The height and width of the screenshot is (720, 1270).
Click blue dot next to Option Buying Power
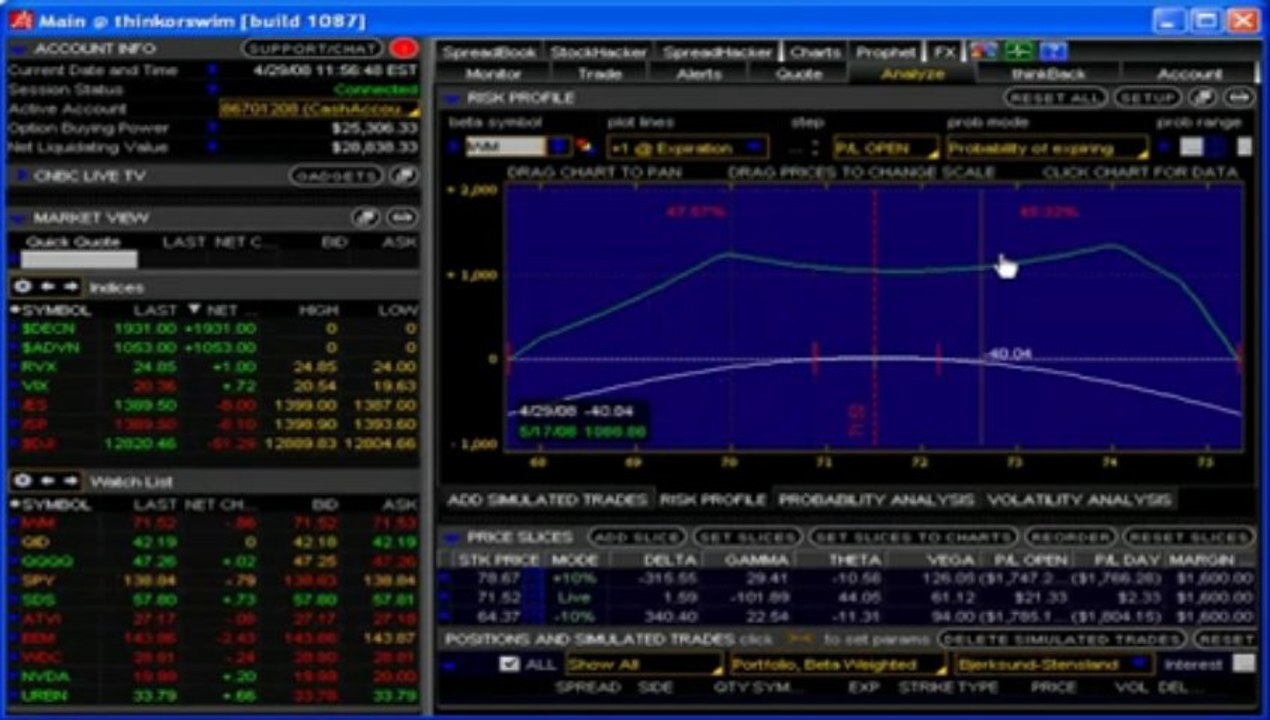point(212,128)
